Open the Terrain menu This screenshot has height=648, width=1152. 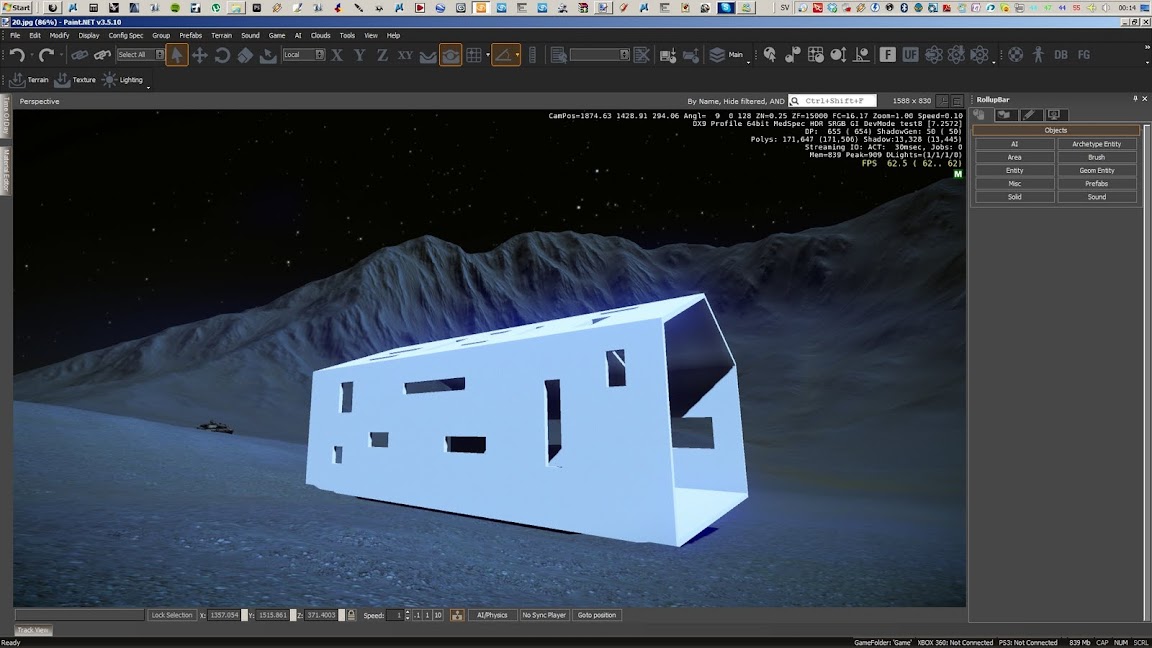pos(221,35)
